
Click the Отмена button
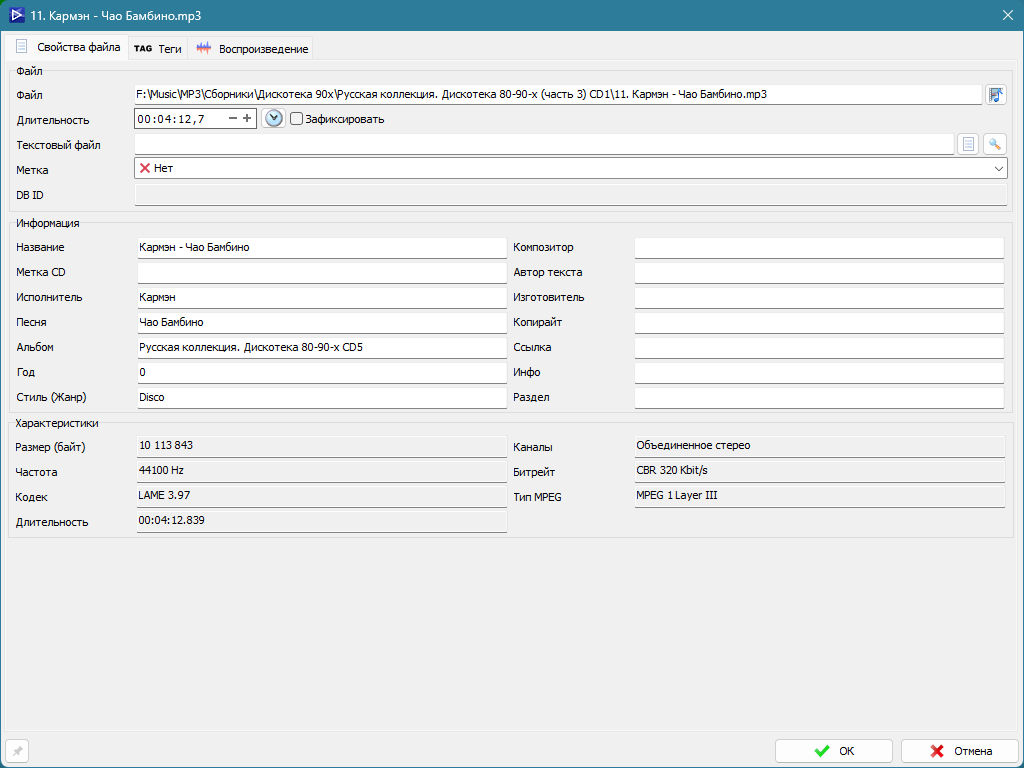pyautogui.click(x=960, y=751)
